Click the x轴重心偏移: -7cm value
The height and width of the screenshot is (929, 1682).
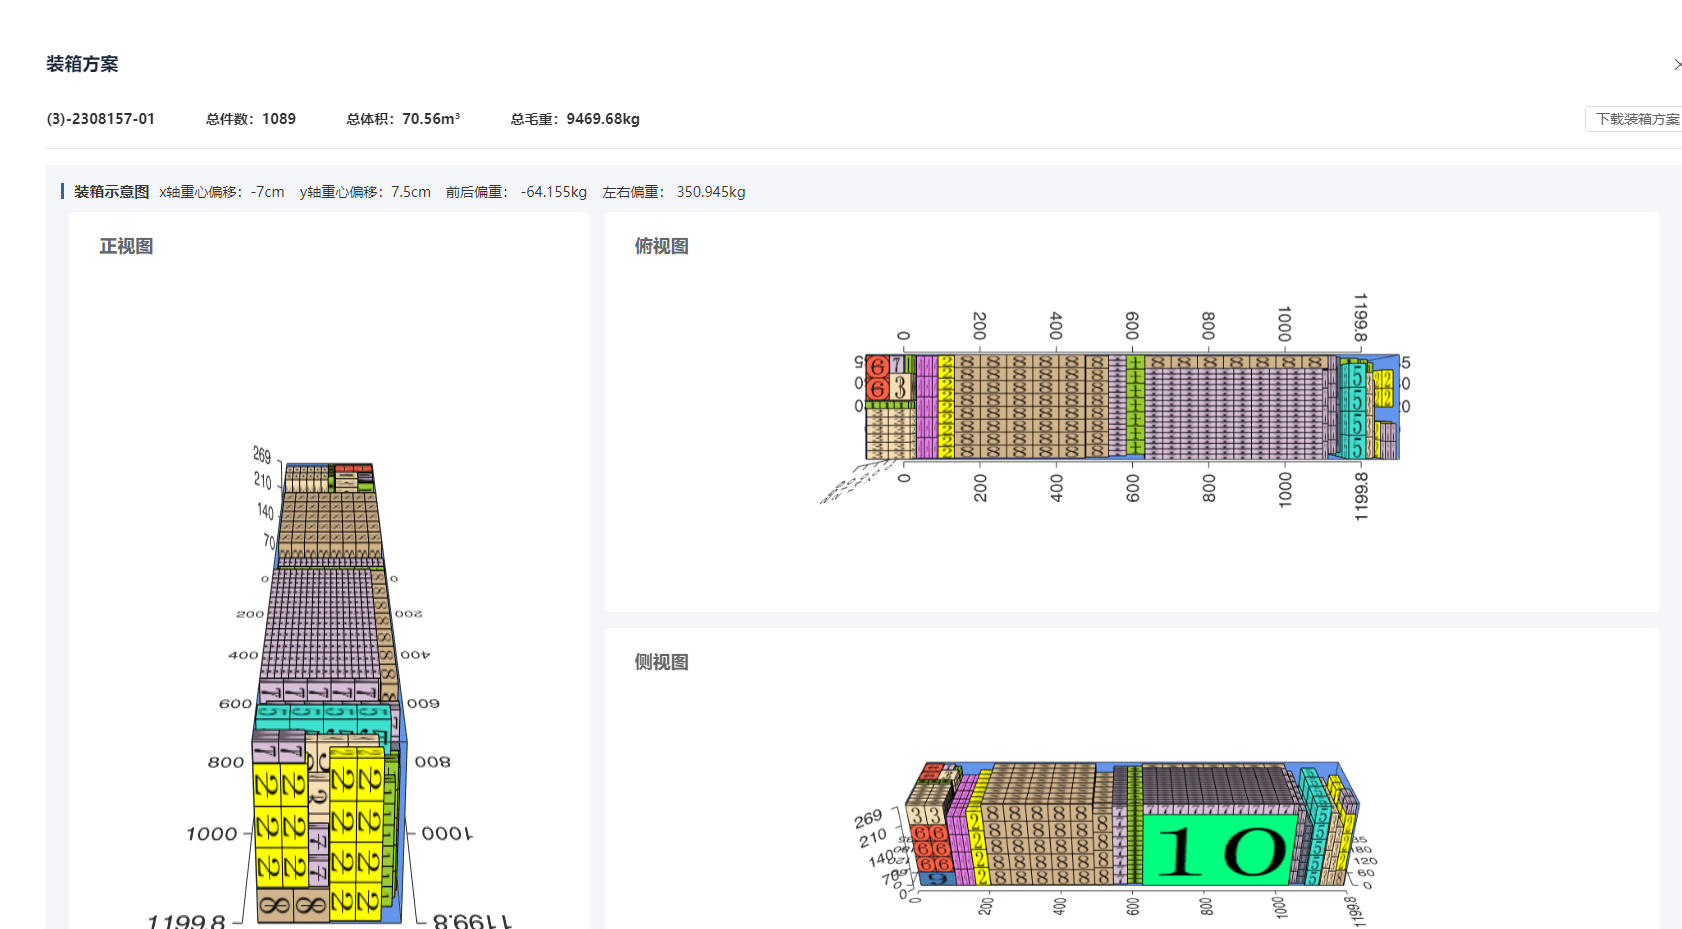point(222,192)
